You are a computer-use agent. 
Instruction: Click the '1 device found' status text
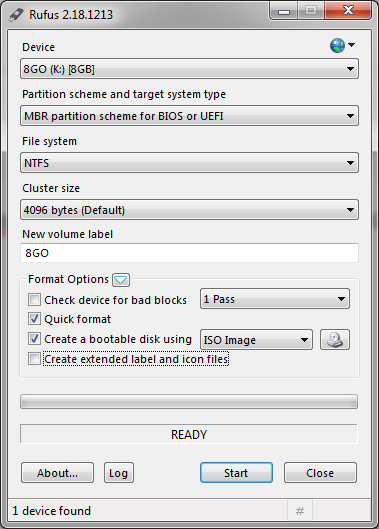tap(52, 511)
